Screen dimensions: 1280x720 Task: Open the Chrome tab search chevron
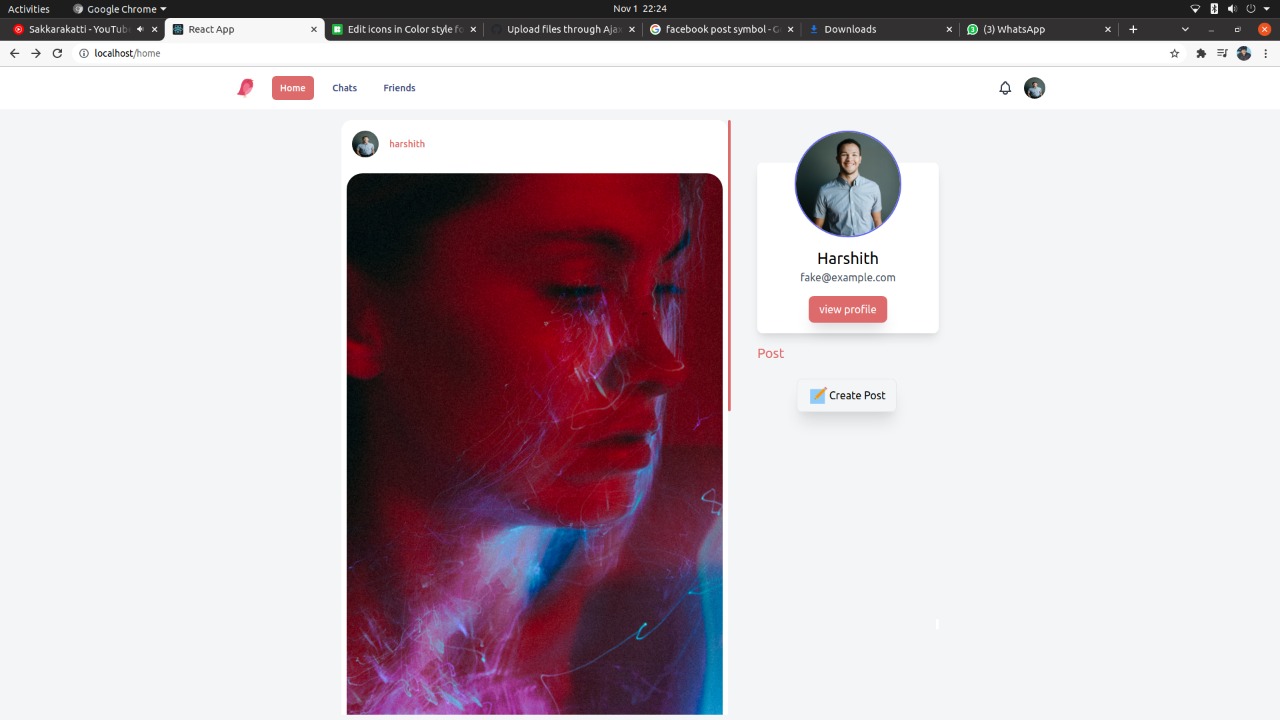point(1185,29)
